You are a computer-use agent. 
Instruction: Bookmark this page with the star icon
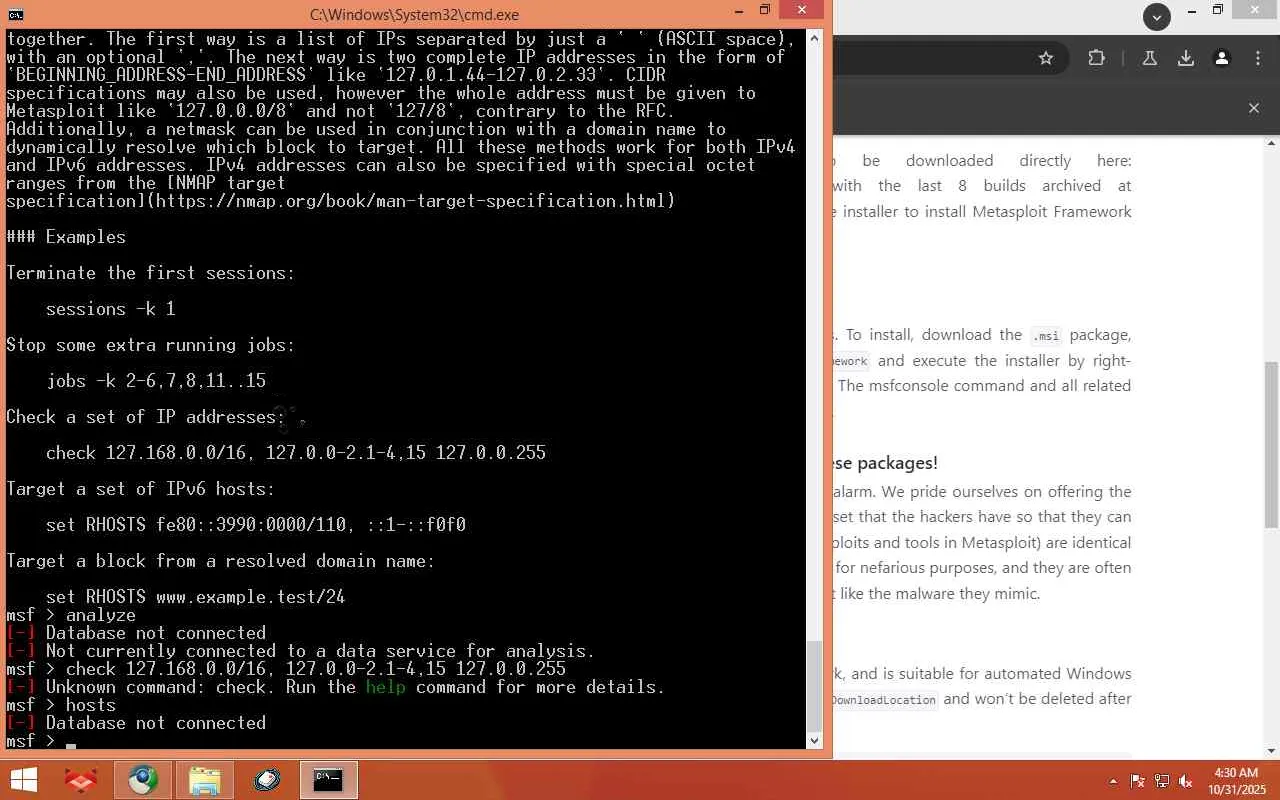pyautogui.click(x=1046, y=58)
